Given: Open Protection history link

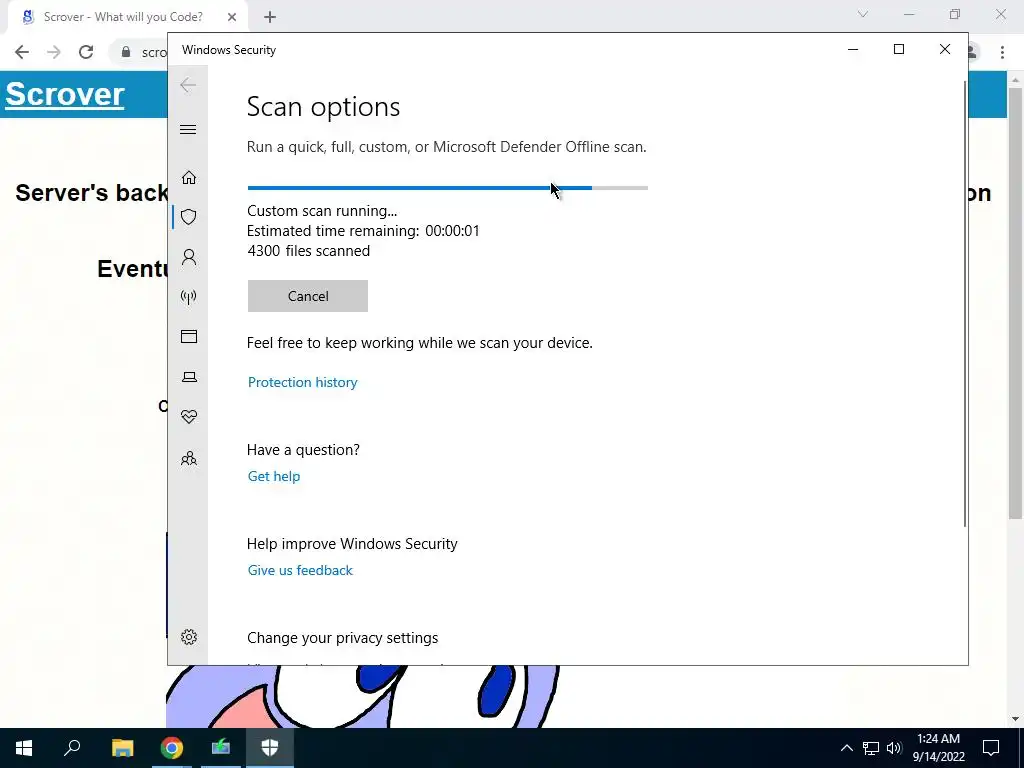Looking at the screenshot, I should pyautogui.click(x=302, y=382).
